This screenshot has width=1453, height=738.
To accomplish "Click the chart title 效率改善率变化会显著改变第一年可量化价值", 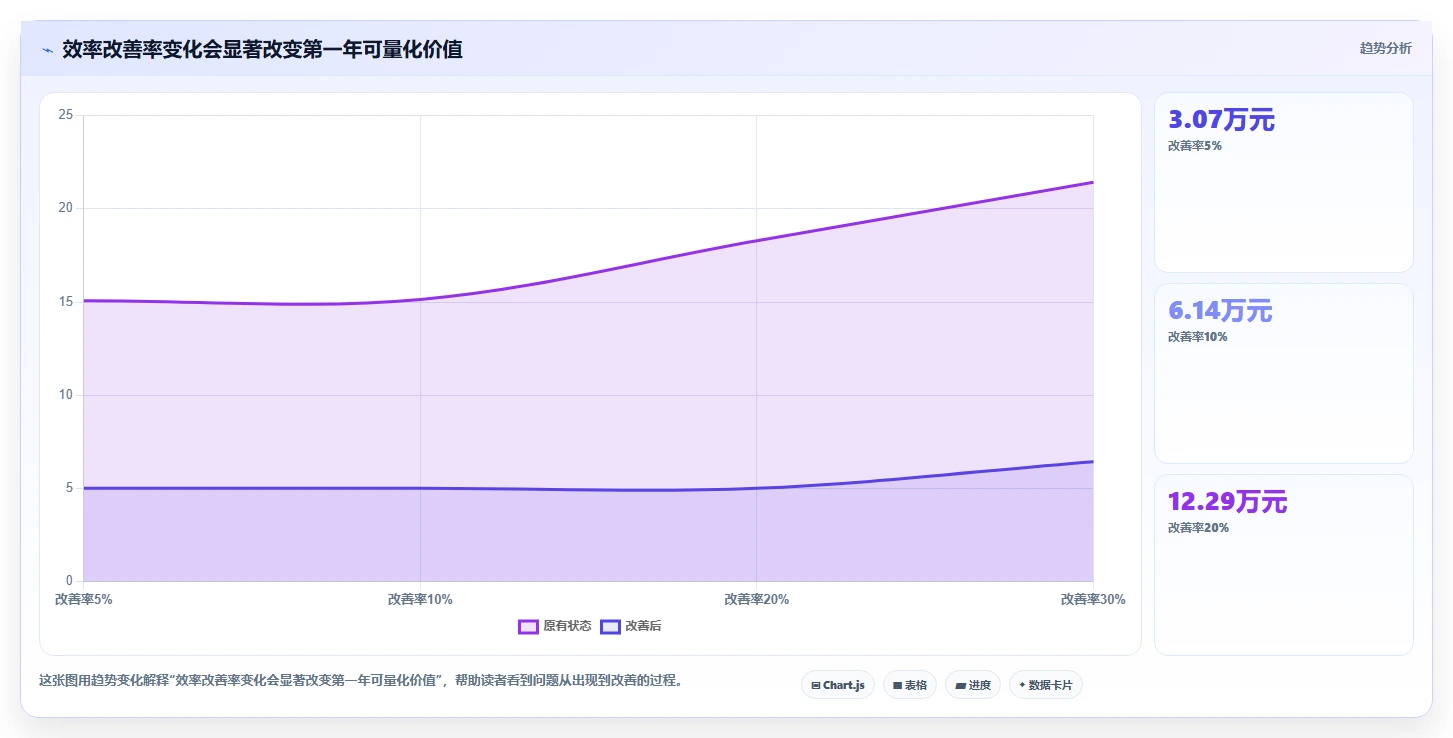I will (262, 49).
